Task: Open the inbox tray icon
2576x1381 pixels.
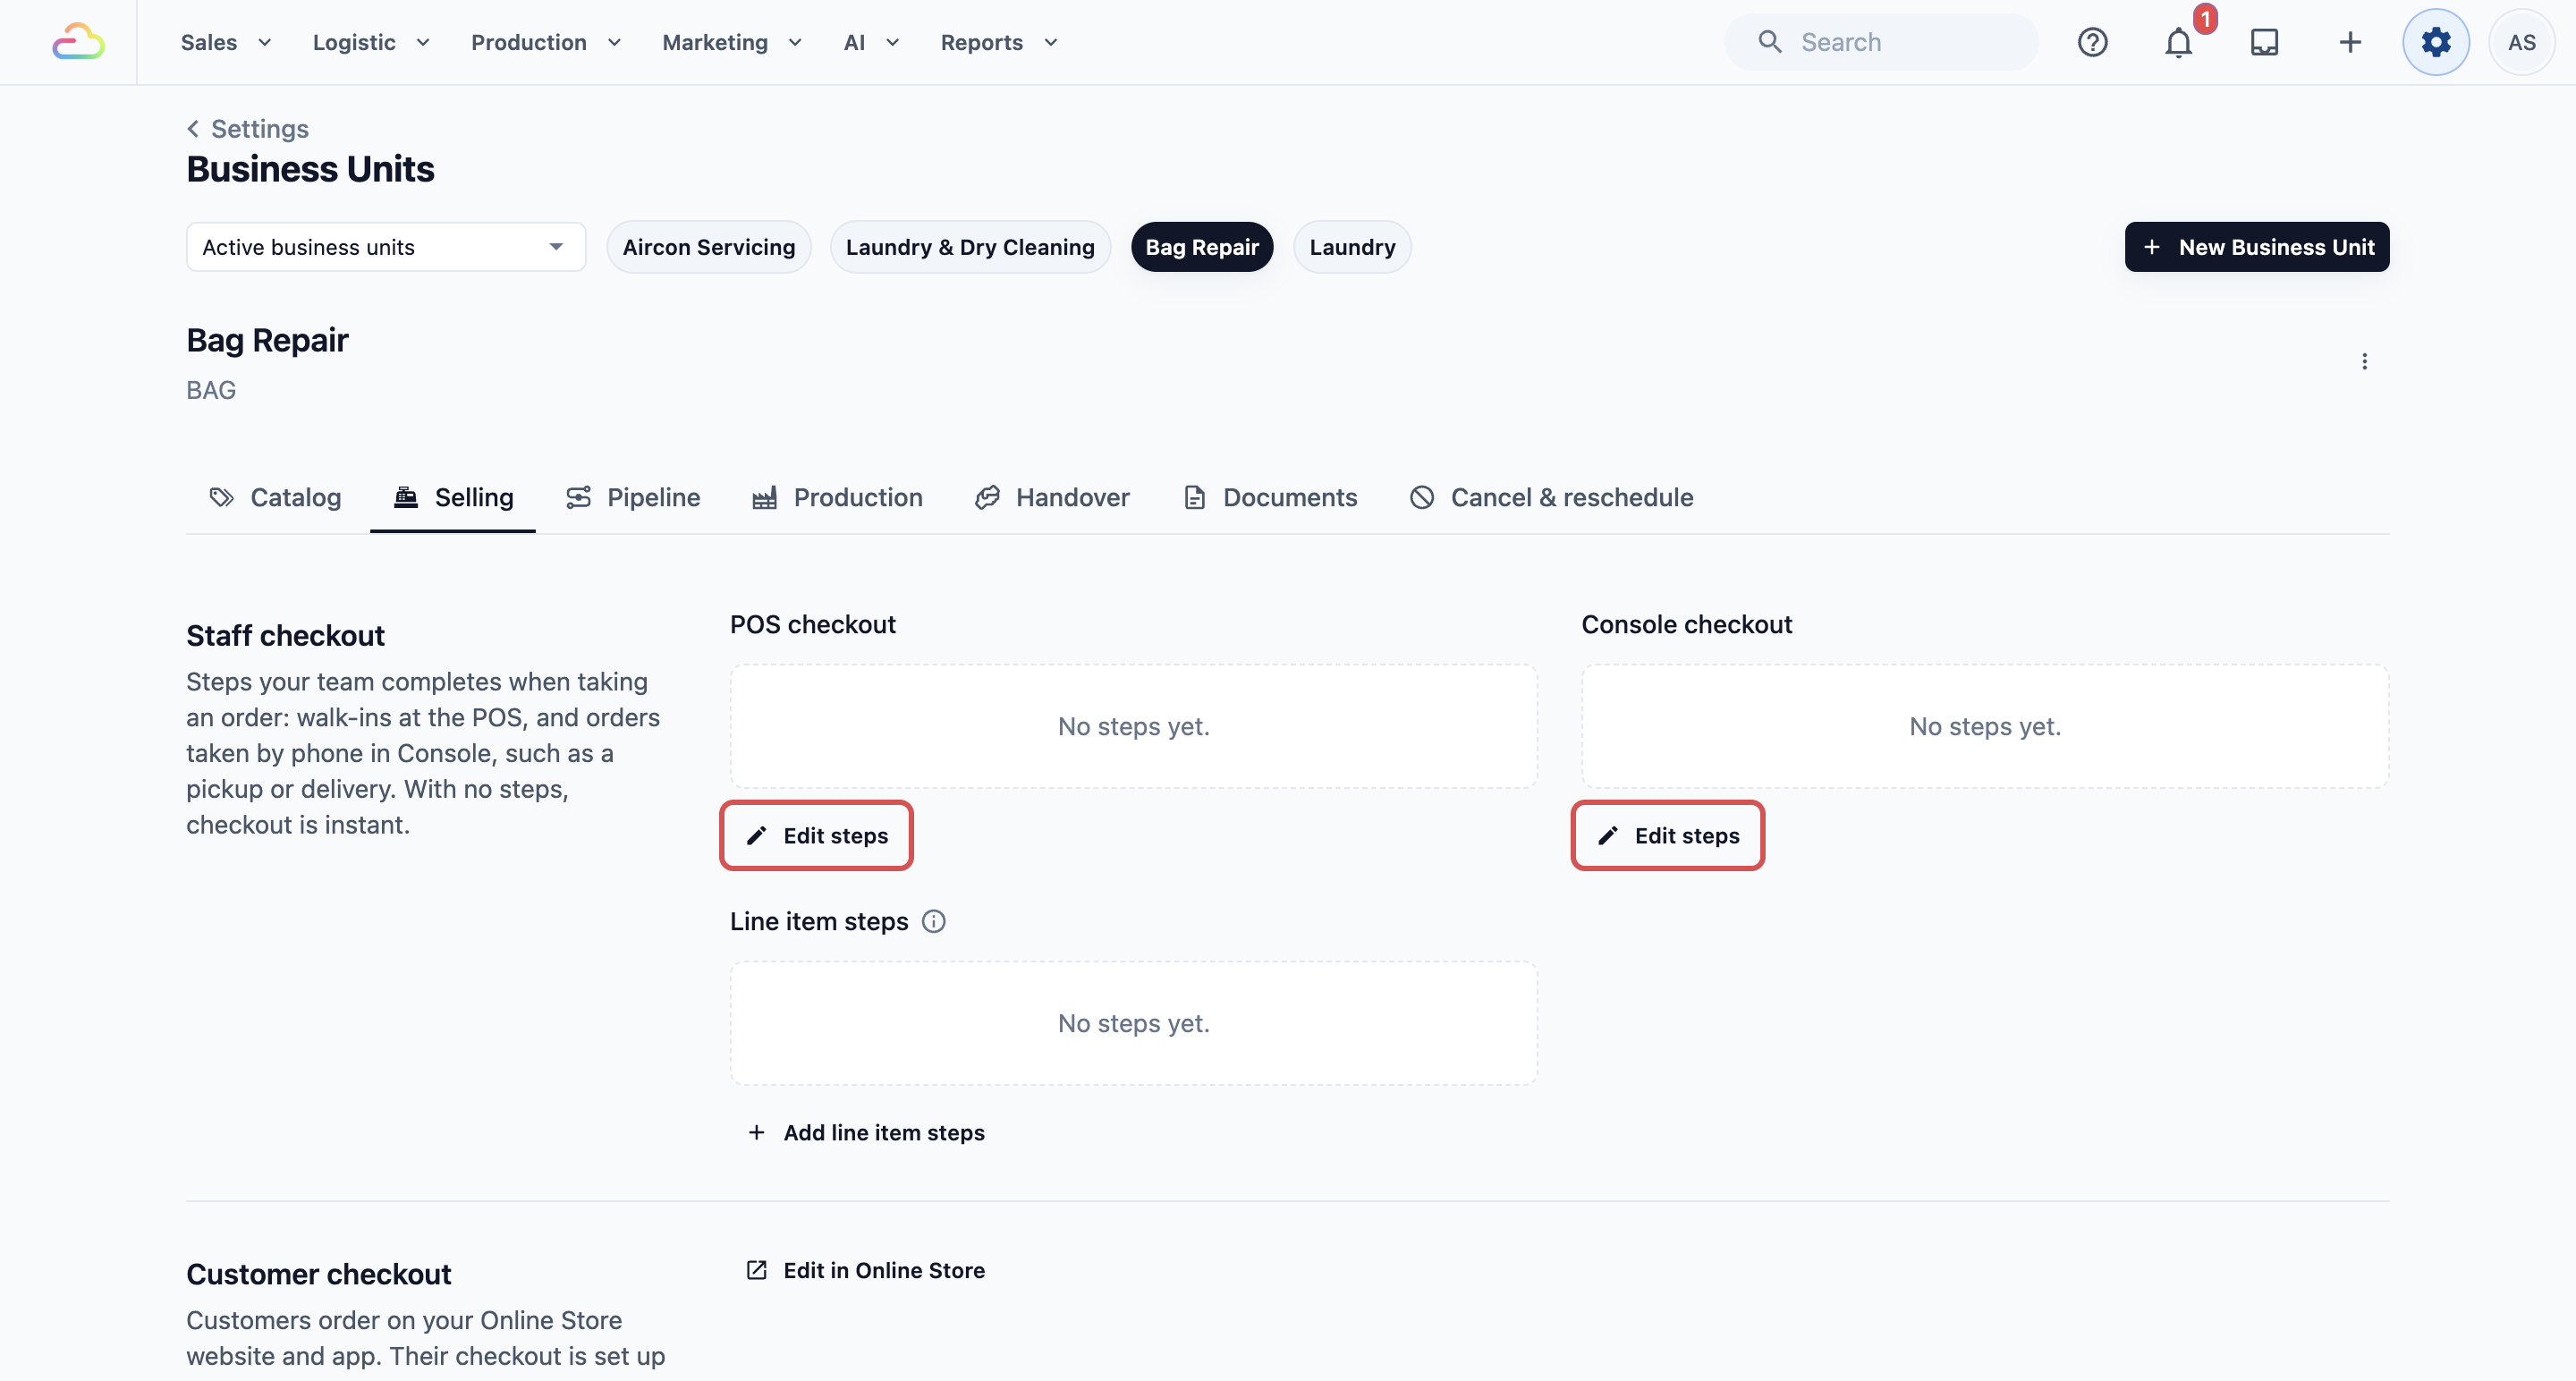Action: coord(2264,42)
